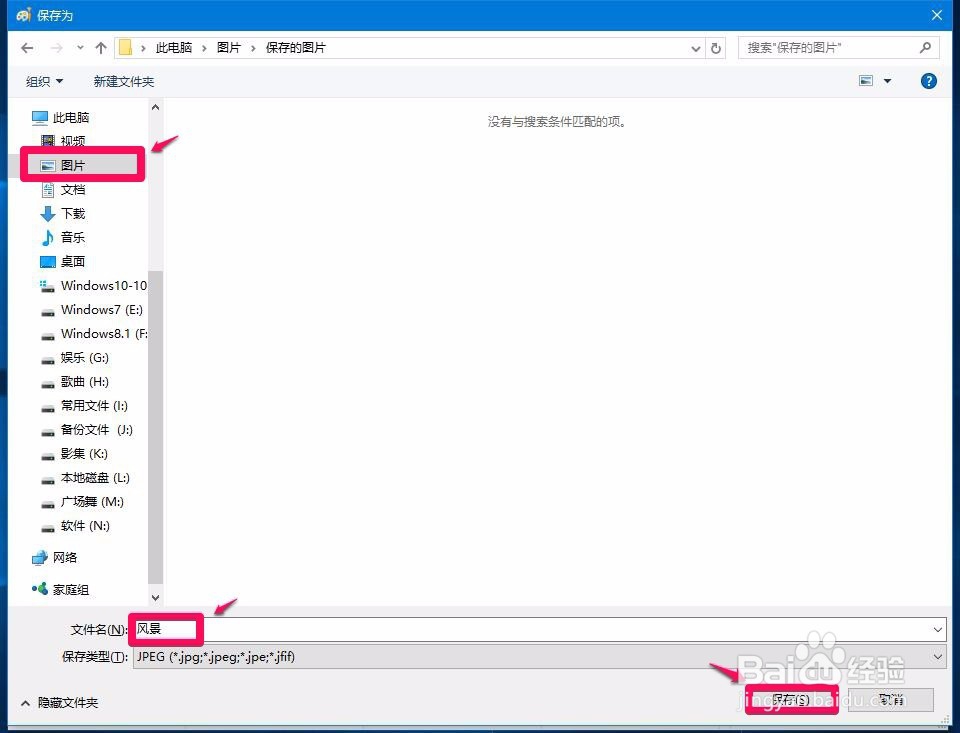Click the navigation pane scroll-up arrow
The height and width of the screenshot is (733, 960).
point(156,107)
